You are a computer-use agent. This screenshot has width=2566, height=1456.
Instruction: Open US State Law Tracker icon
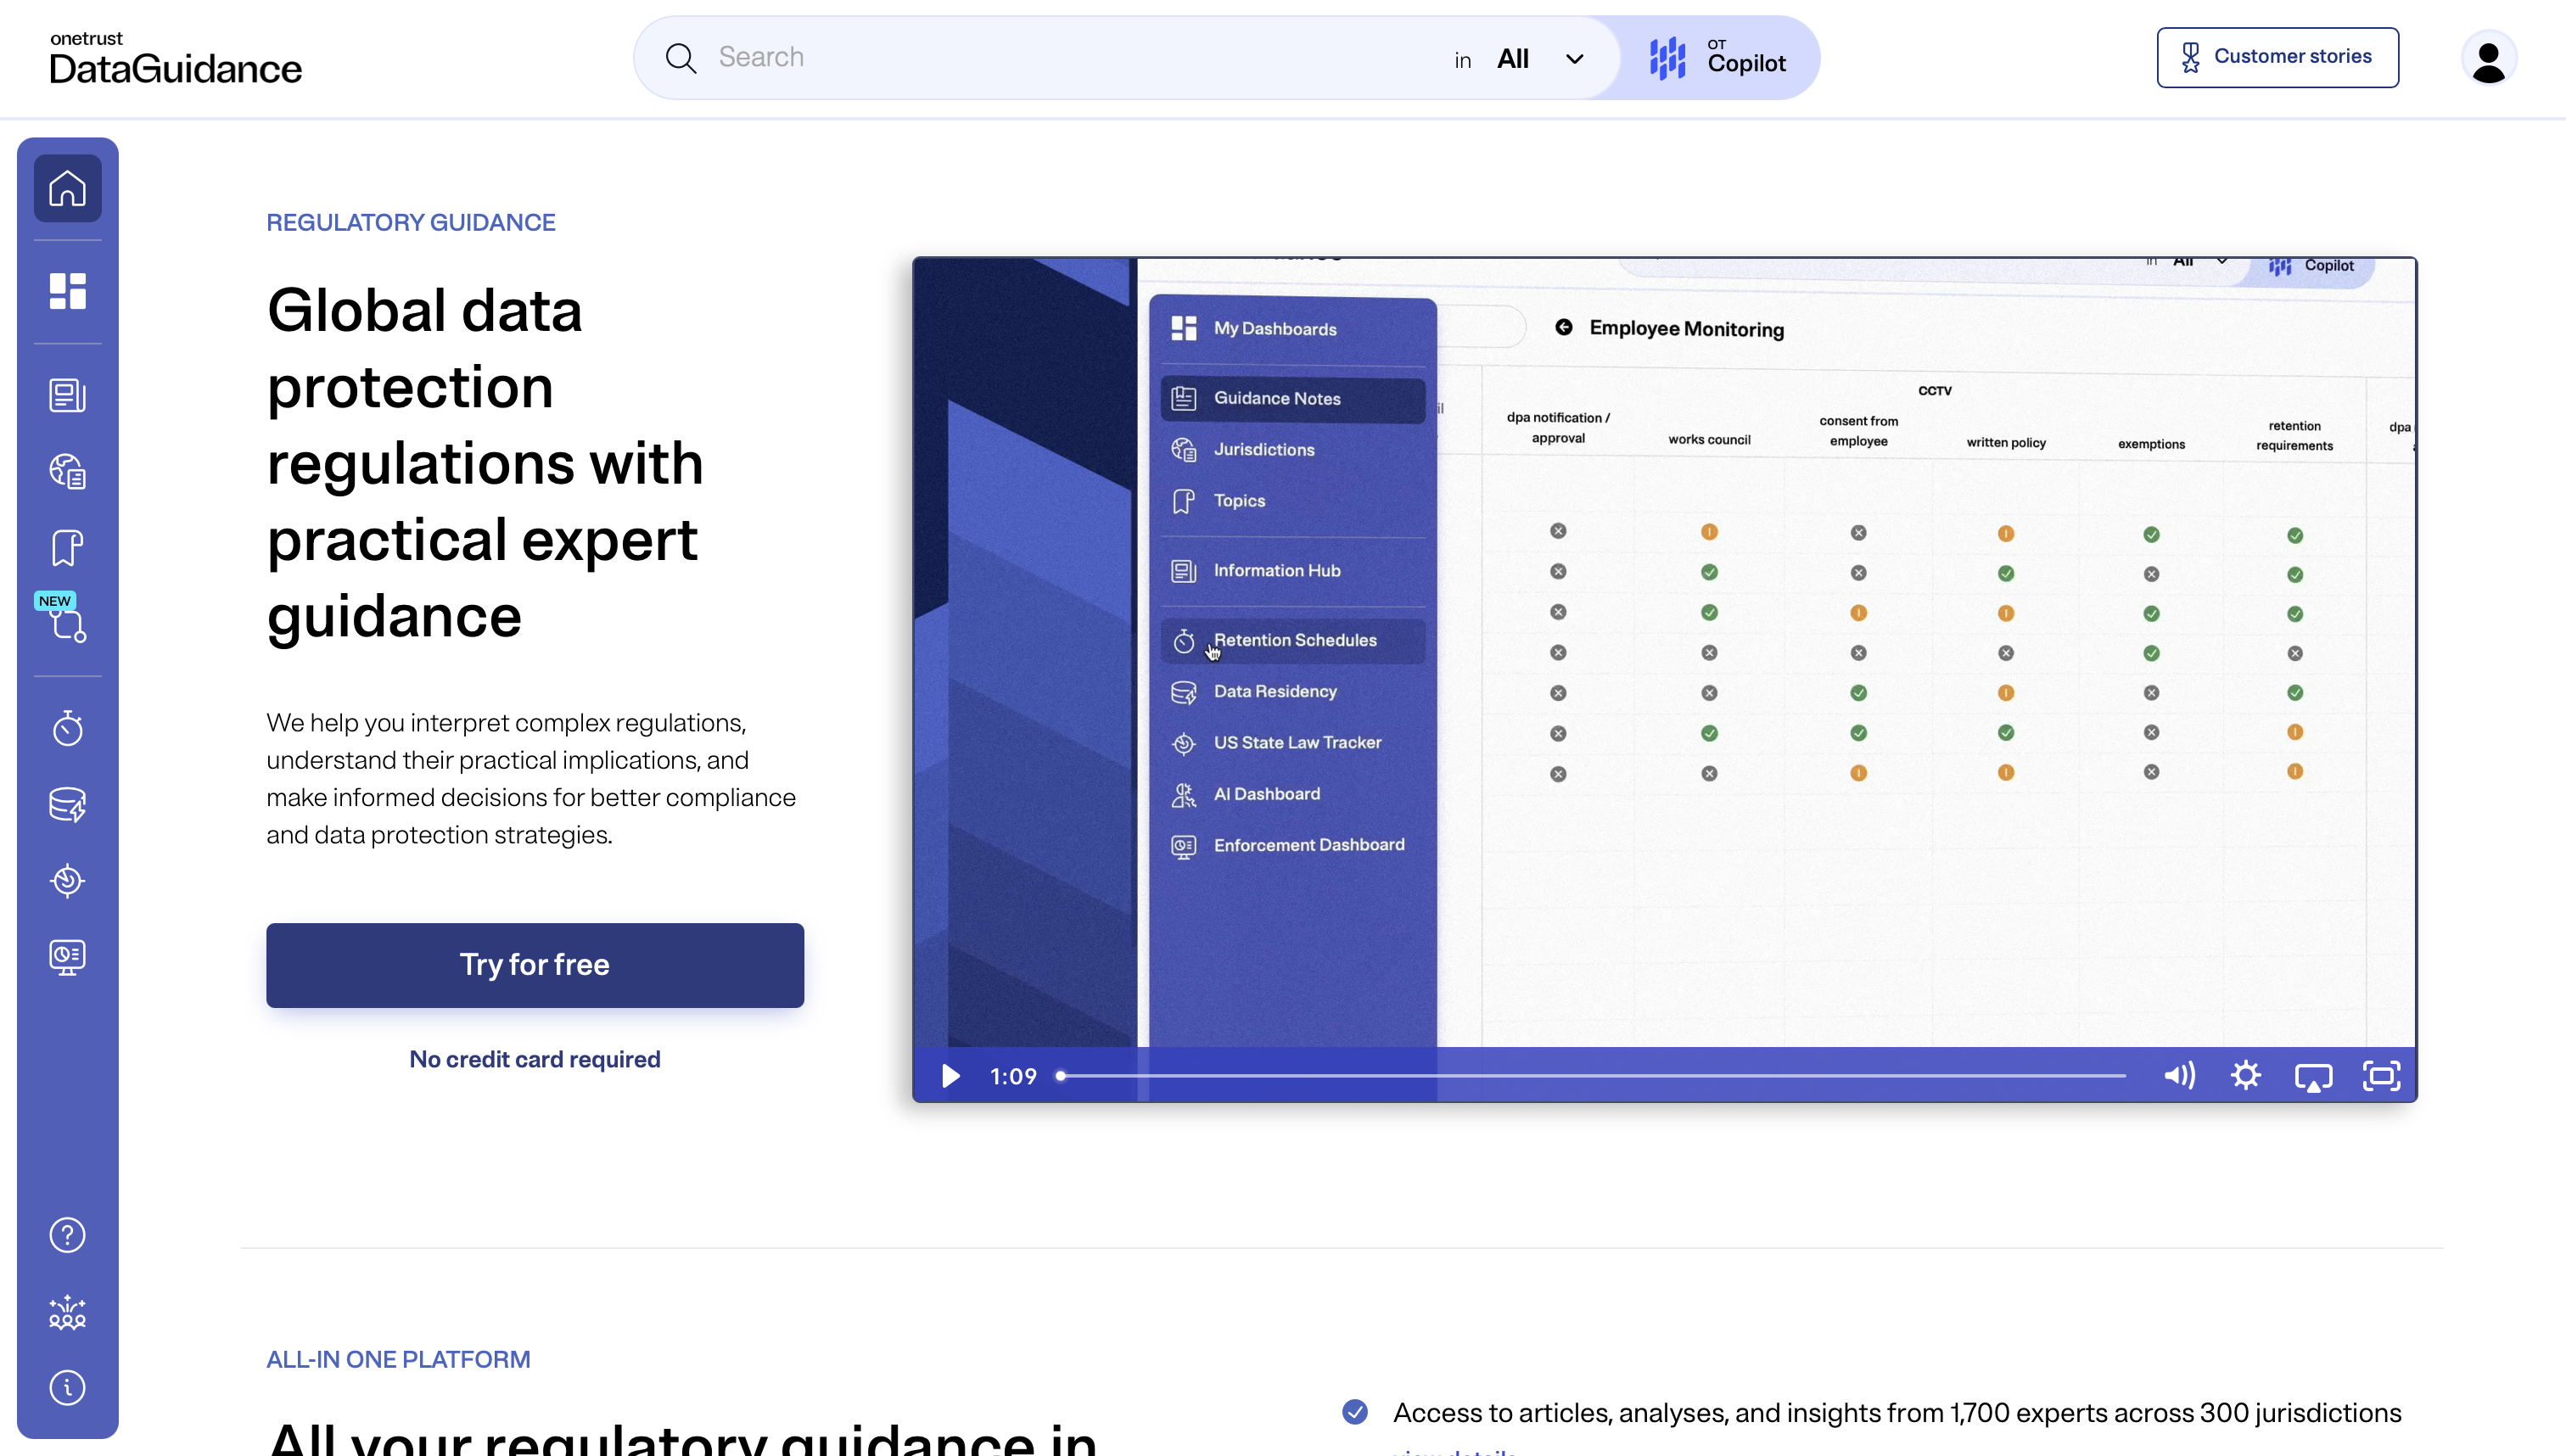point(67,880)
